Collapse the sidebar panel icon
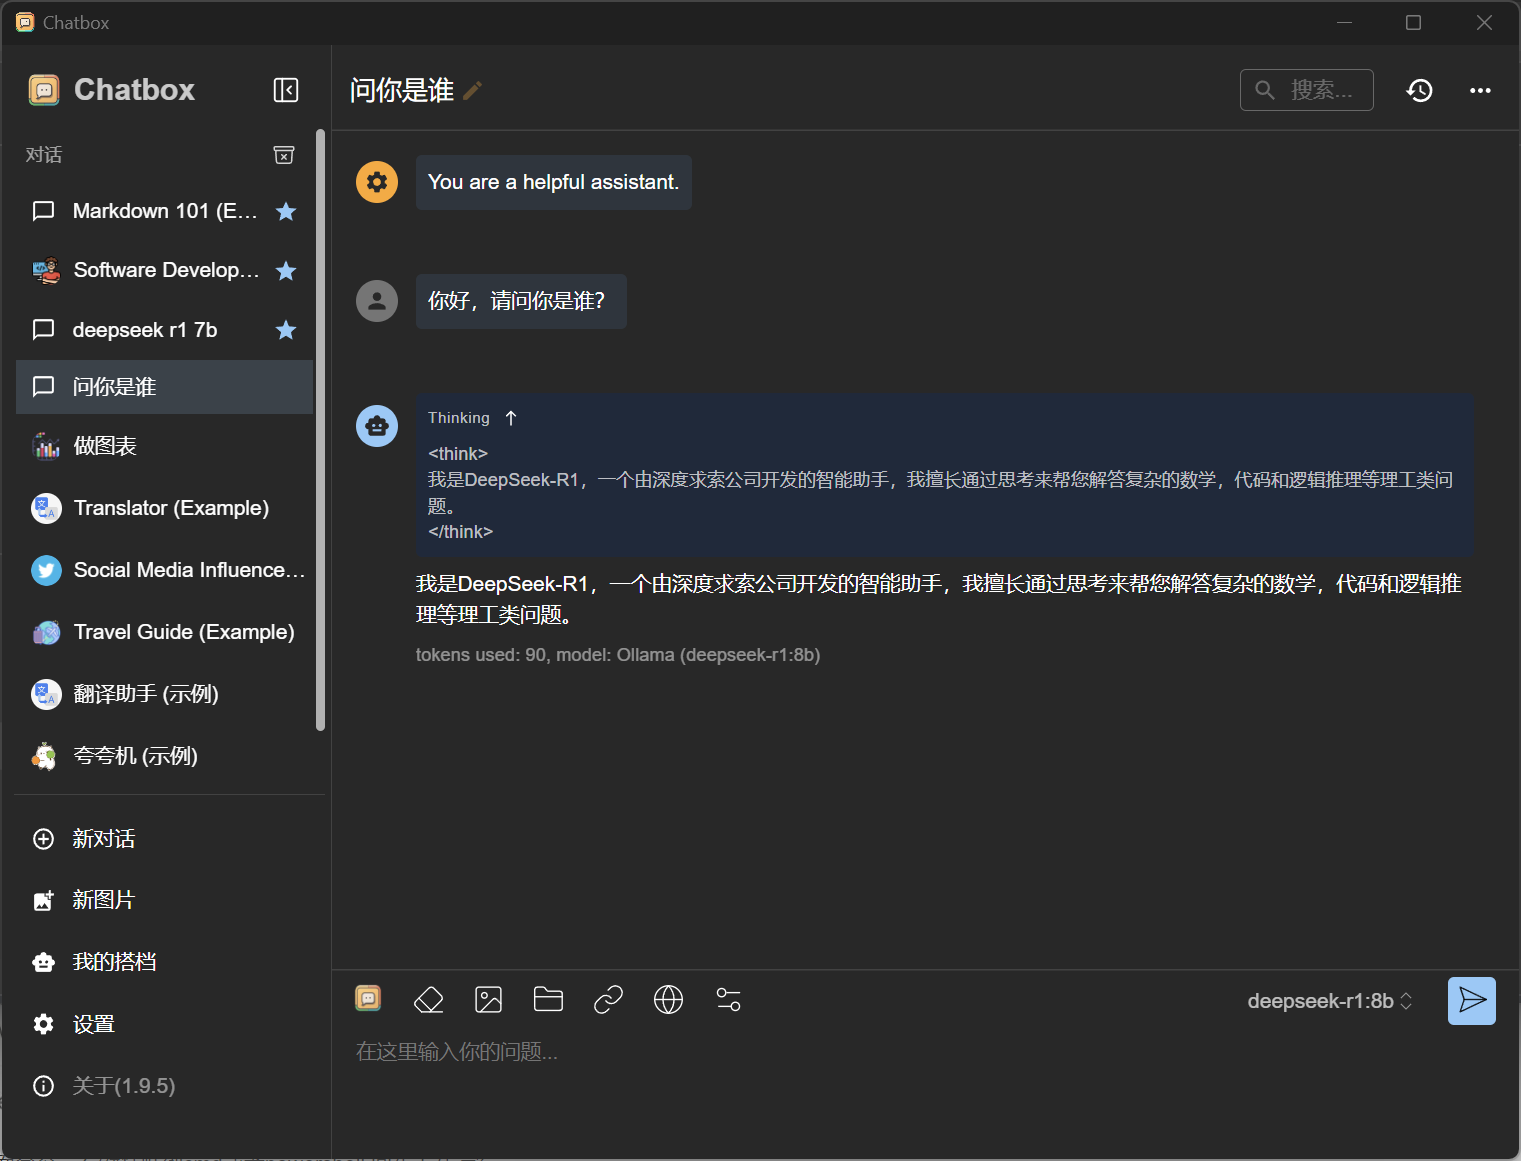 (x=286, y=90)
